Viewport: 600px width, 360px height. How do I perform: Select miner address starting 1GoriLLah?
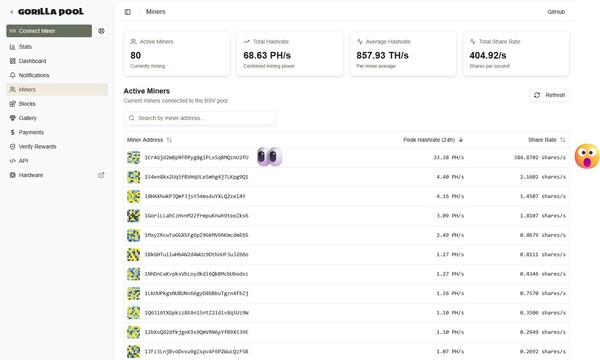pyautogui.click(x=196, y=216)
